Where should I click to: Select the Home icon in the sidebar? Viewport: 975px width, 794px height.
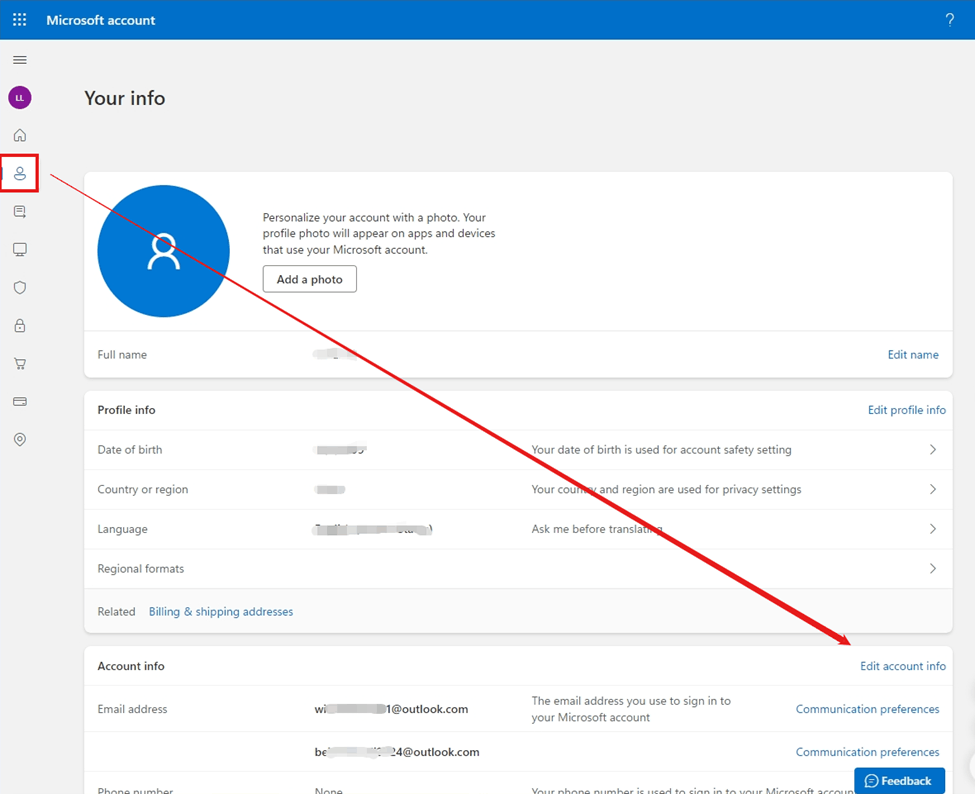(19, 135)
